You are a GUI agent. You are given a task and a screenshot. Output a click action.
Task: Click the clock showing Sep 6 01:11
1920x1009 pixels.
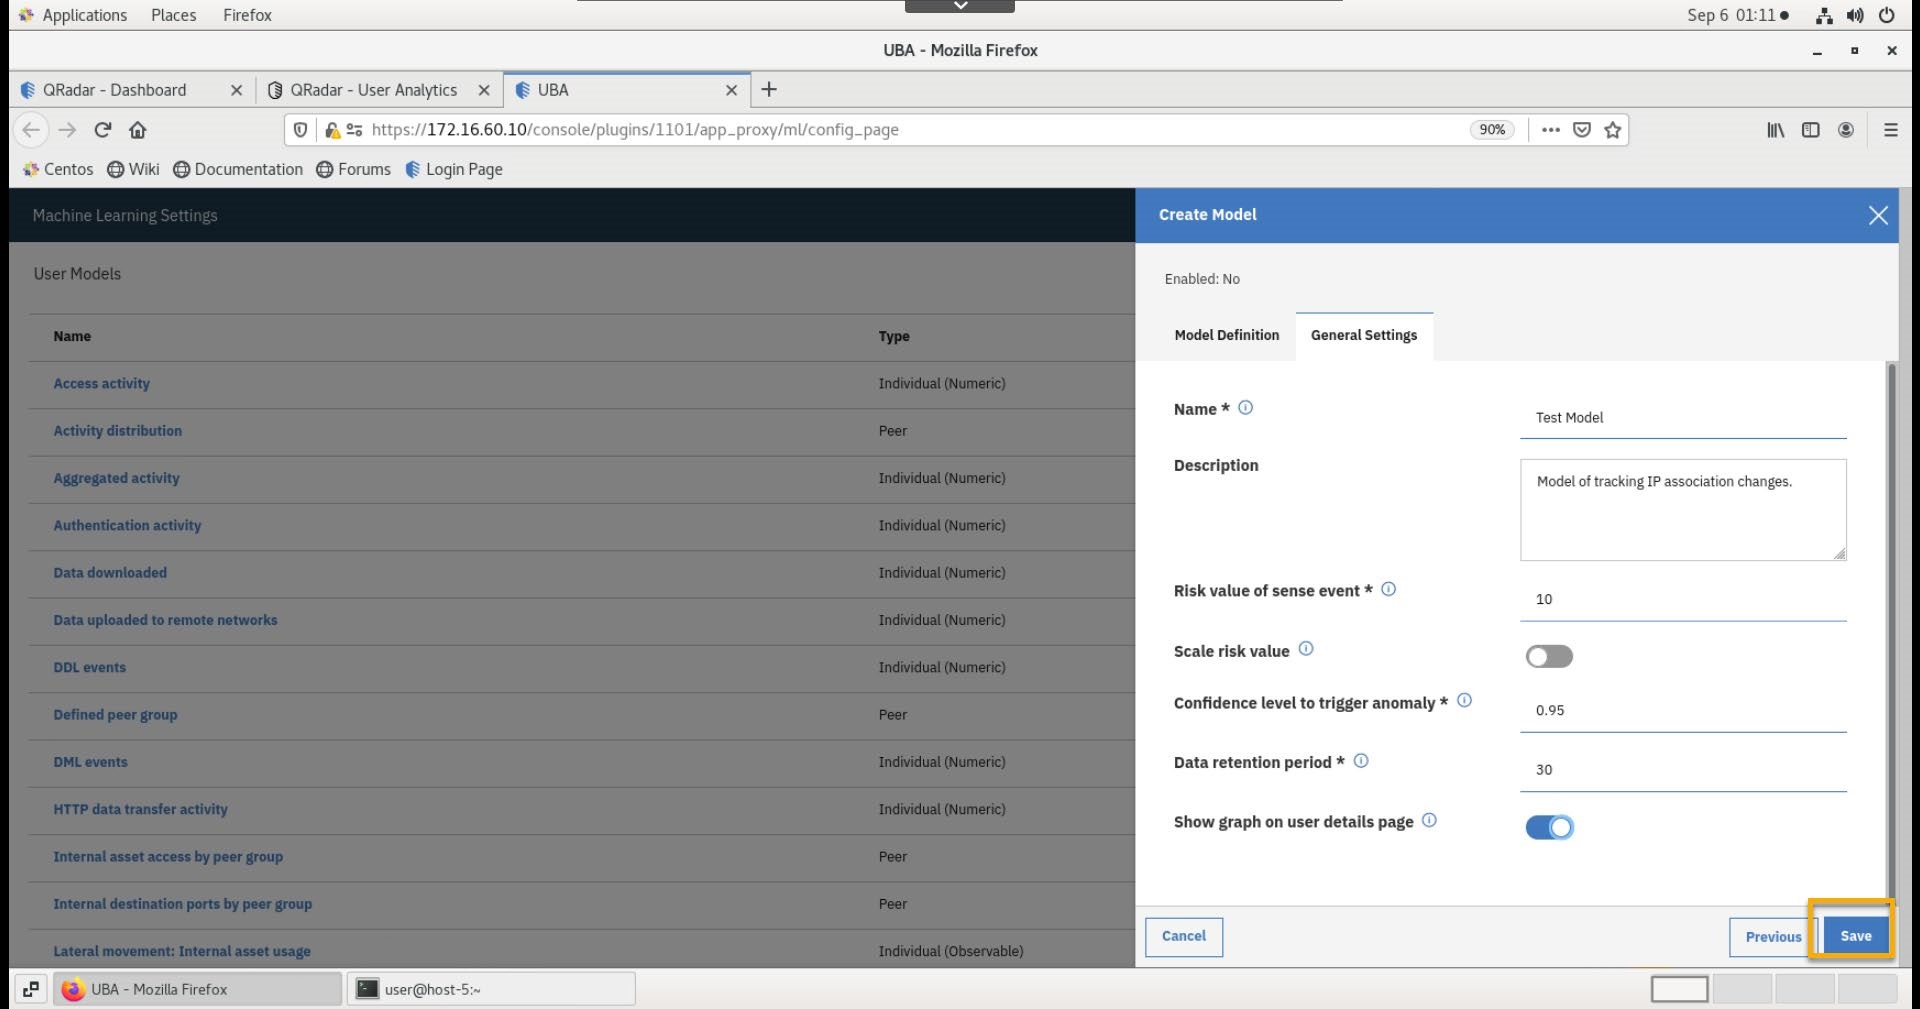click(x=1737, y=15)
